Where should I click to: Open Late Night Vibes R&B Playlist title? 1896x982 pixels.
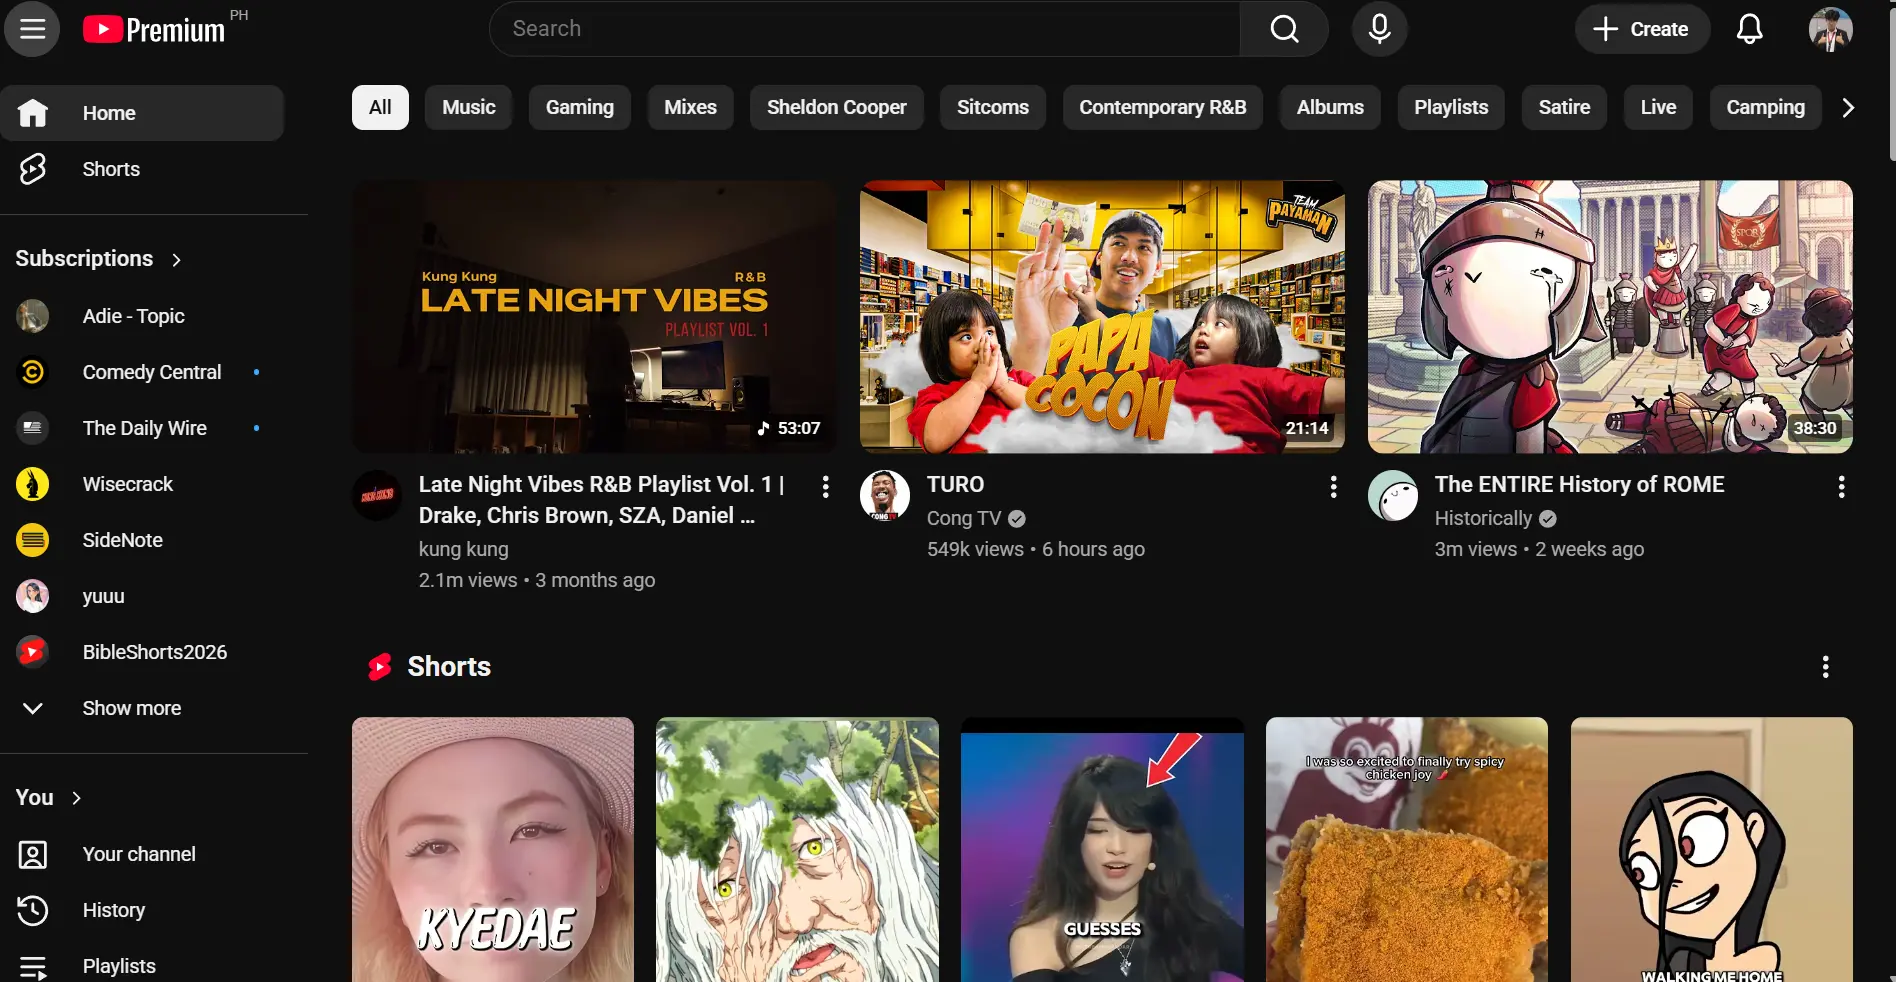point(601,500)
